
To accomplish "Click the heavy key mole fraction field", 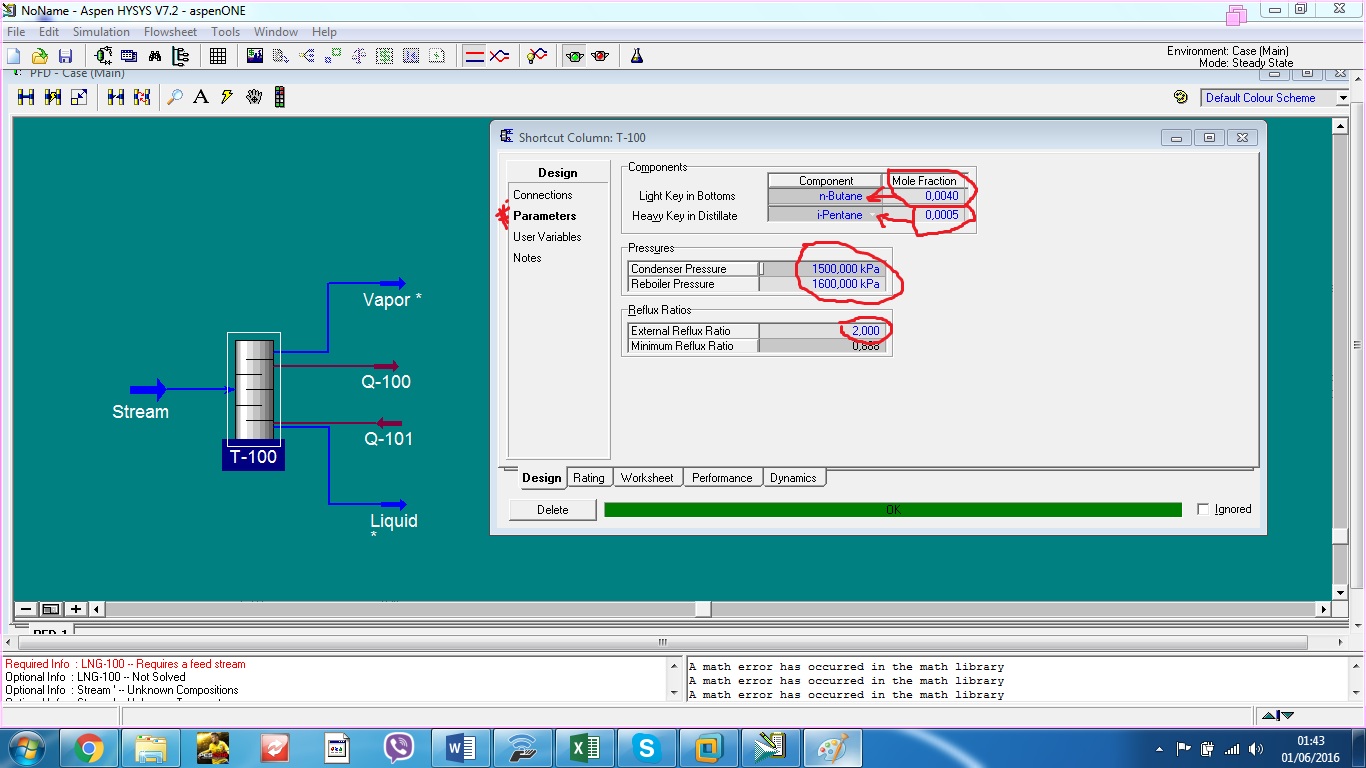I will pos(925,215).
